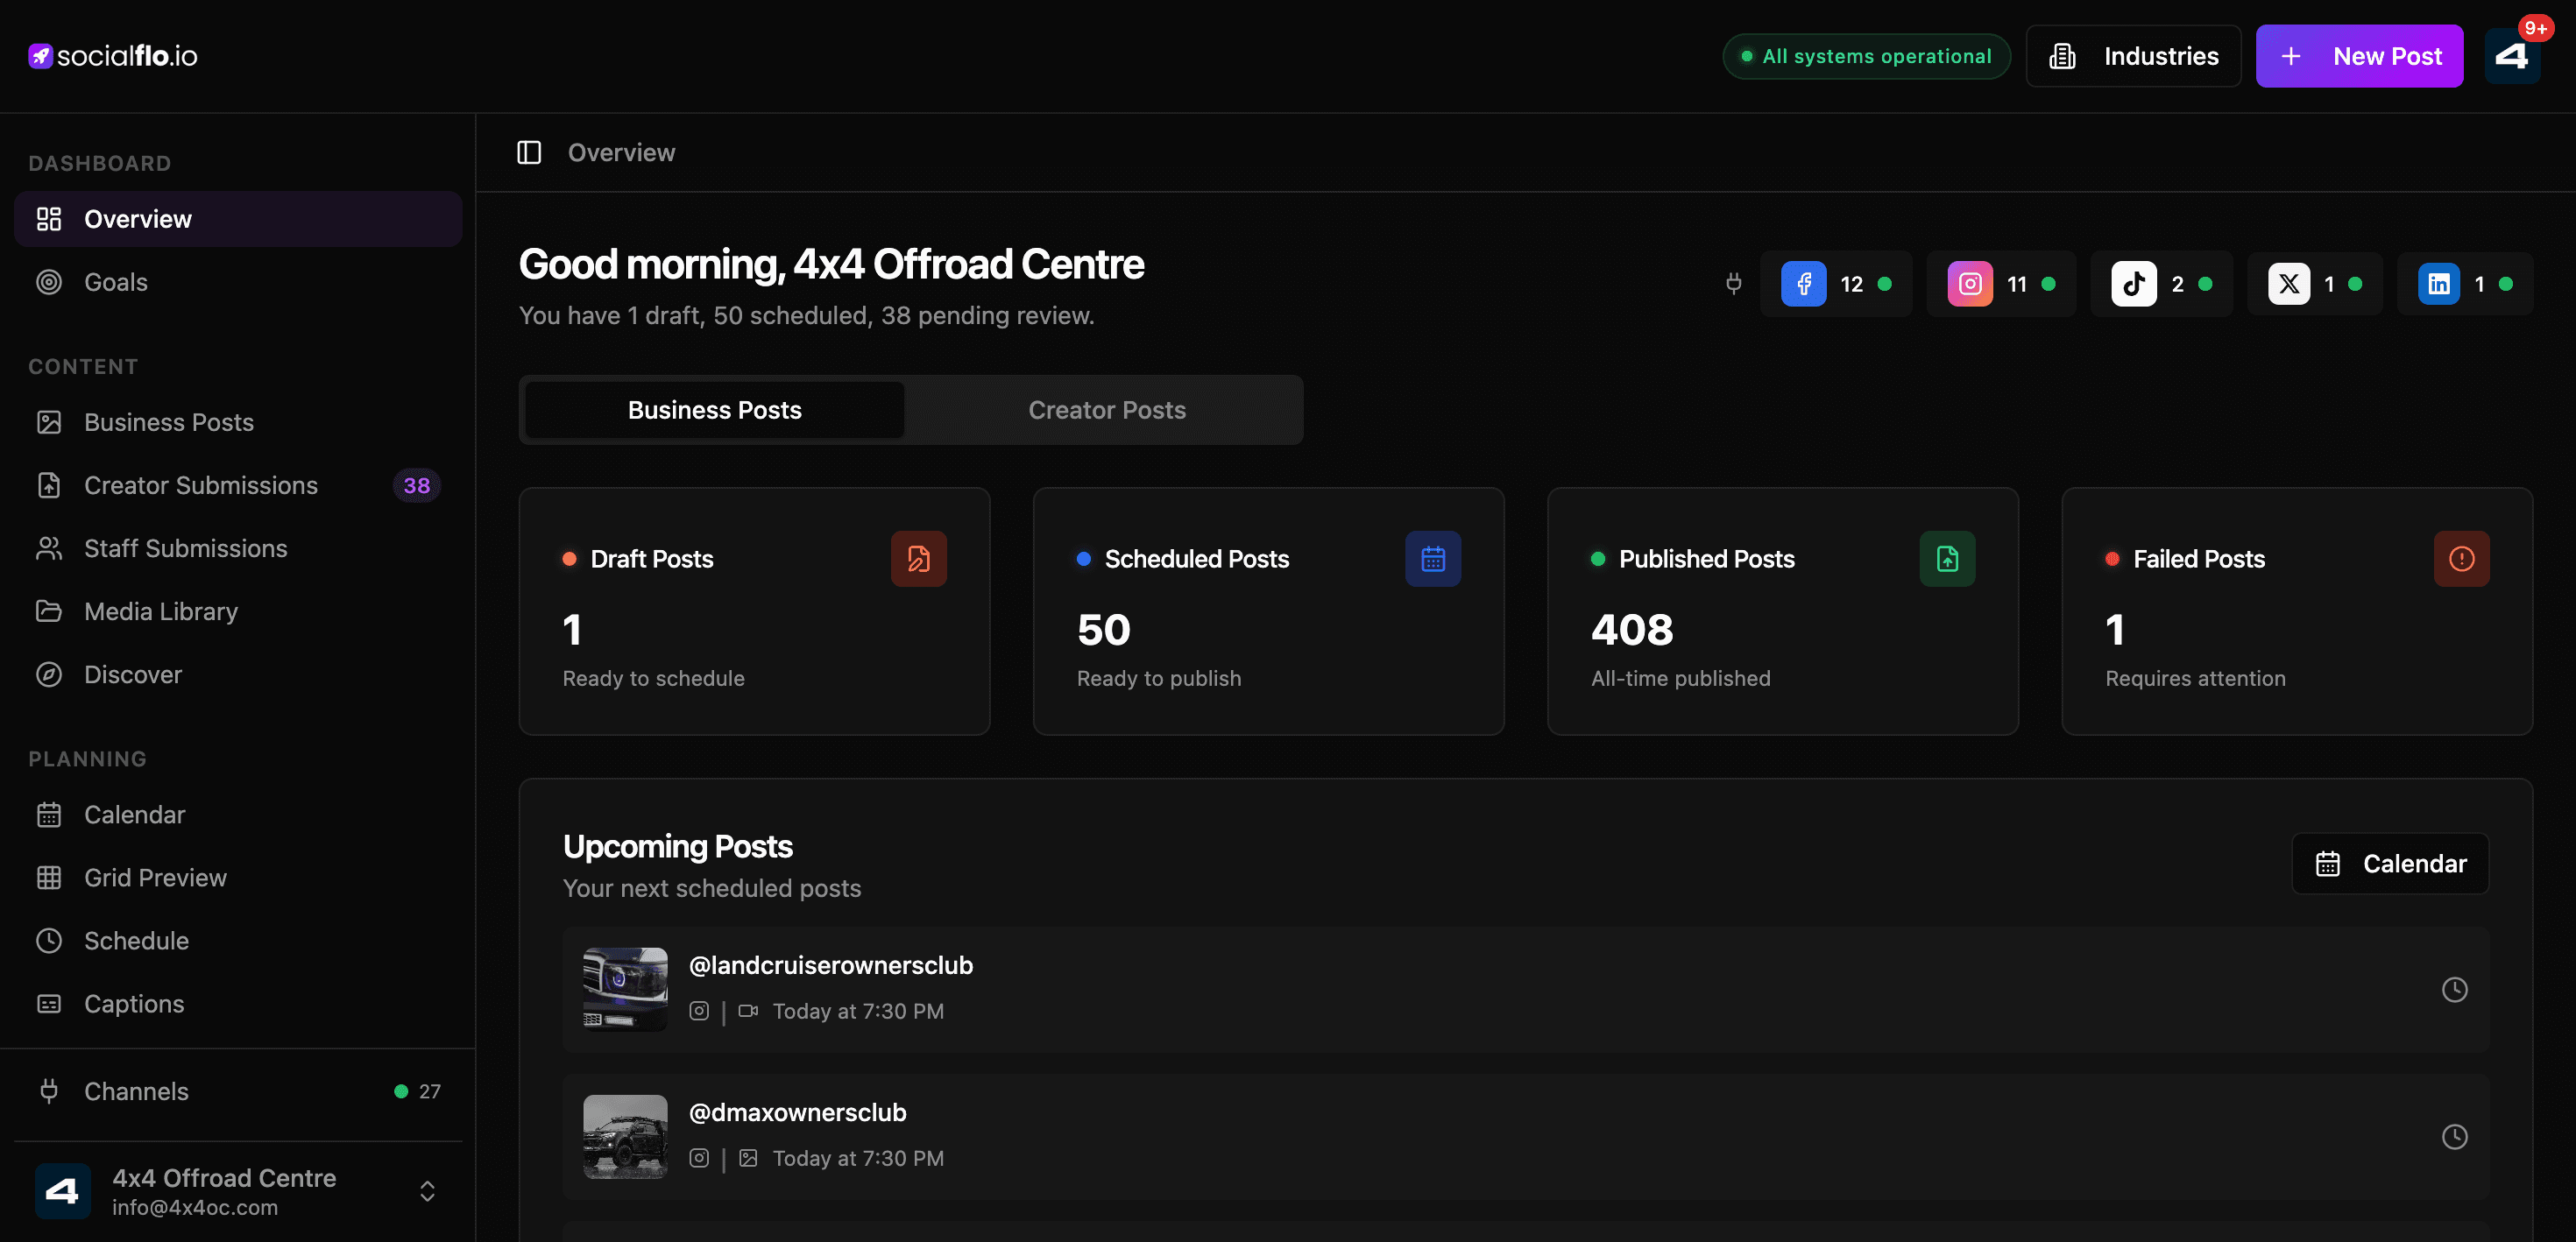Click All systems operational status badge
2576x1242 pixels.
(x=1866, y=56)
